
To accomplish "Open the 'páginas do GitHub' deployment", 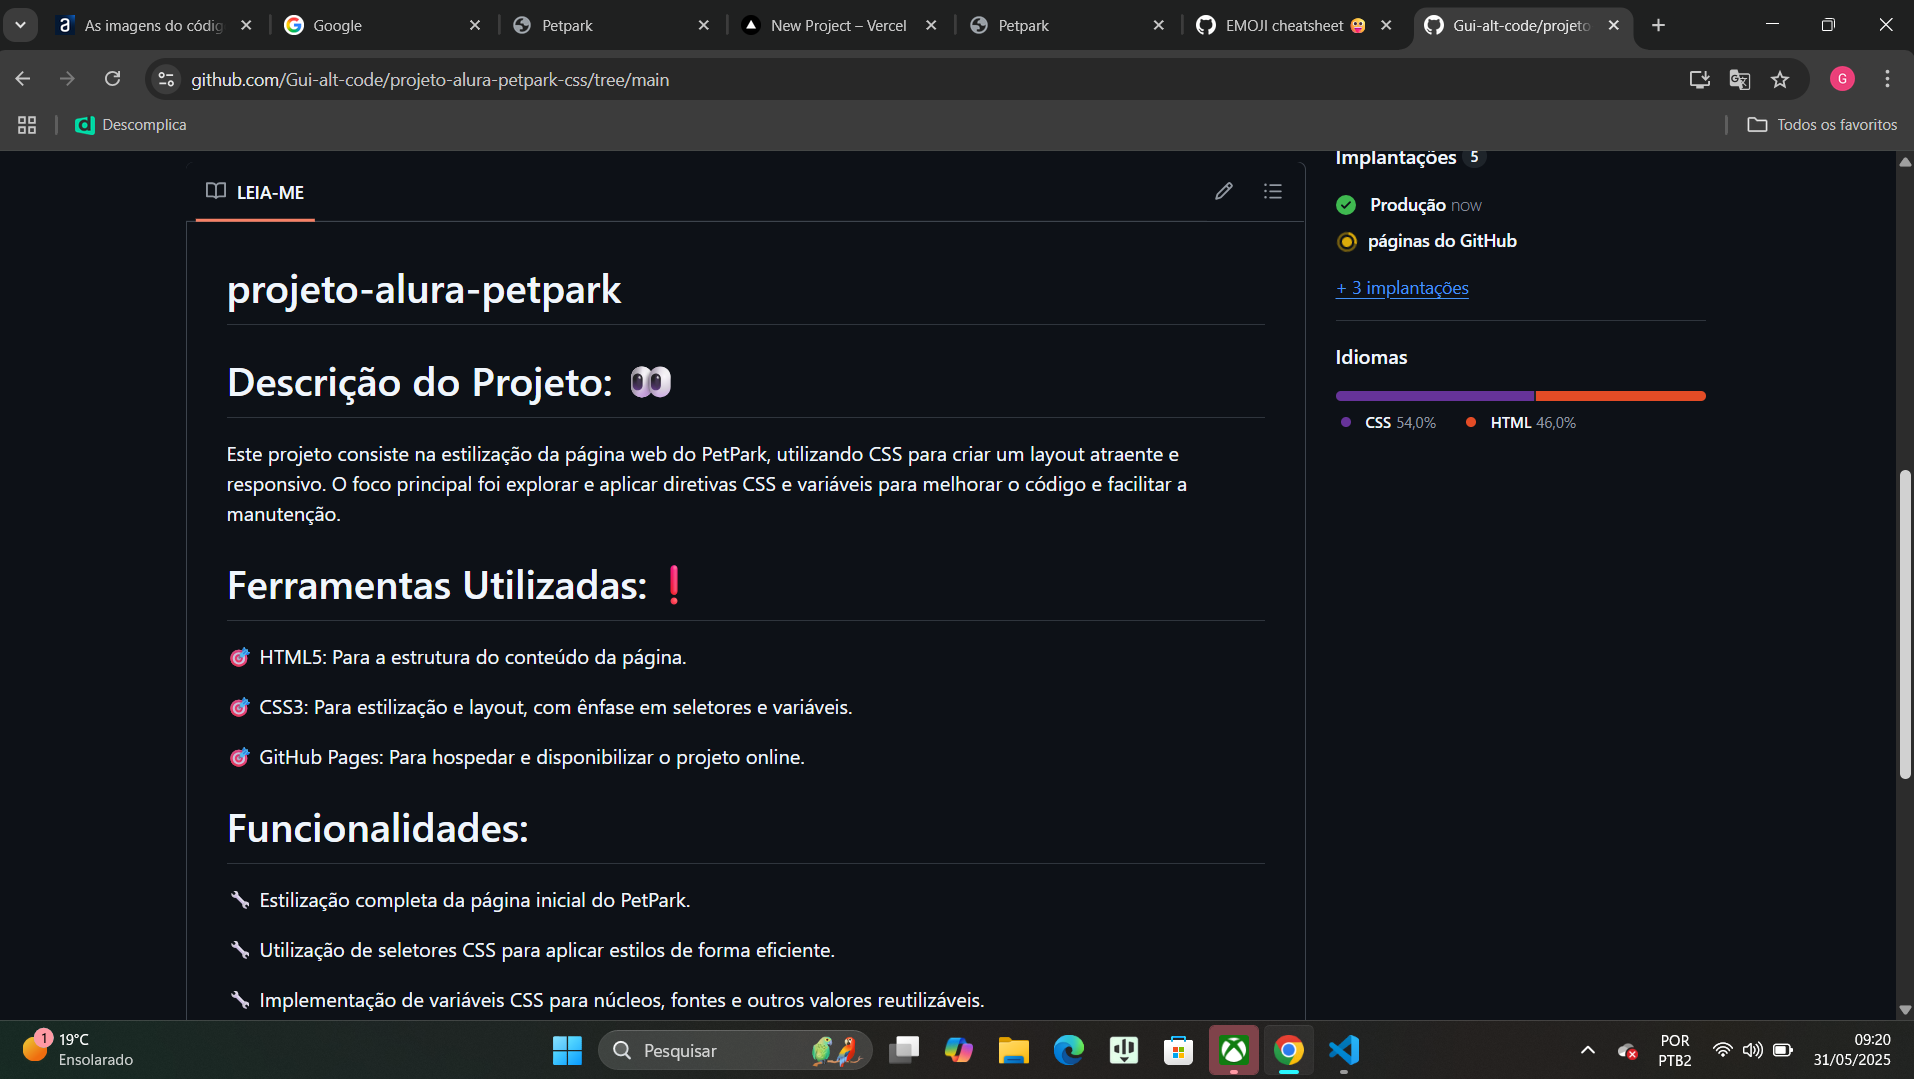I will (x=1442, y=241).
